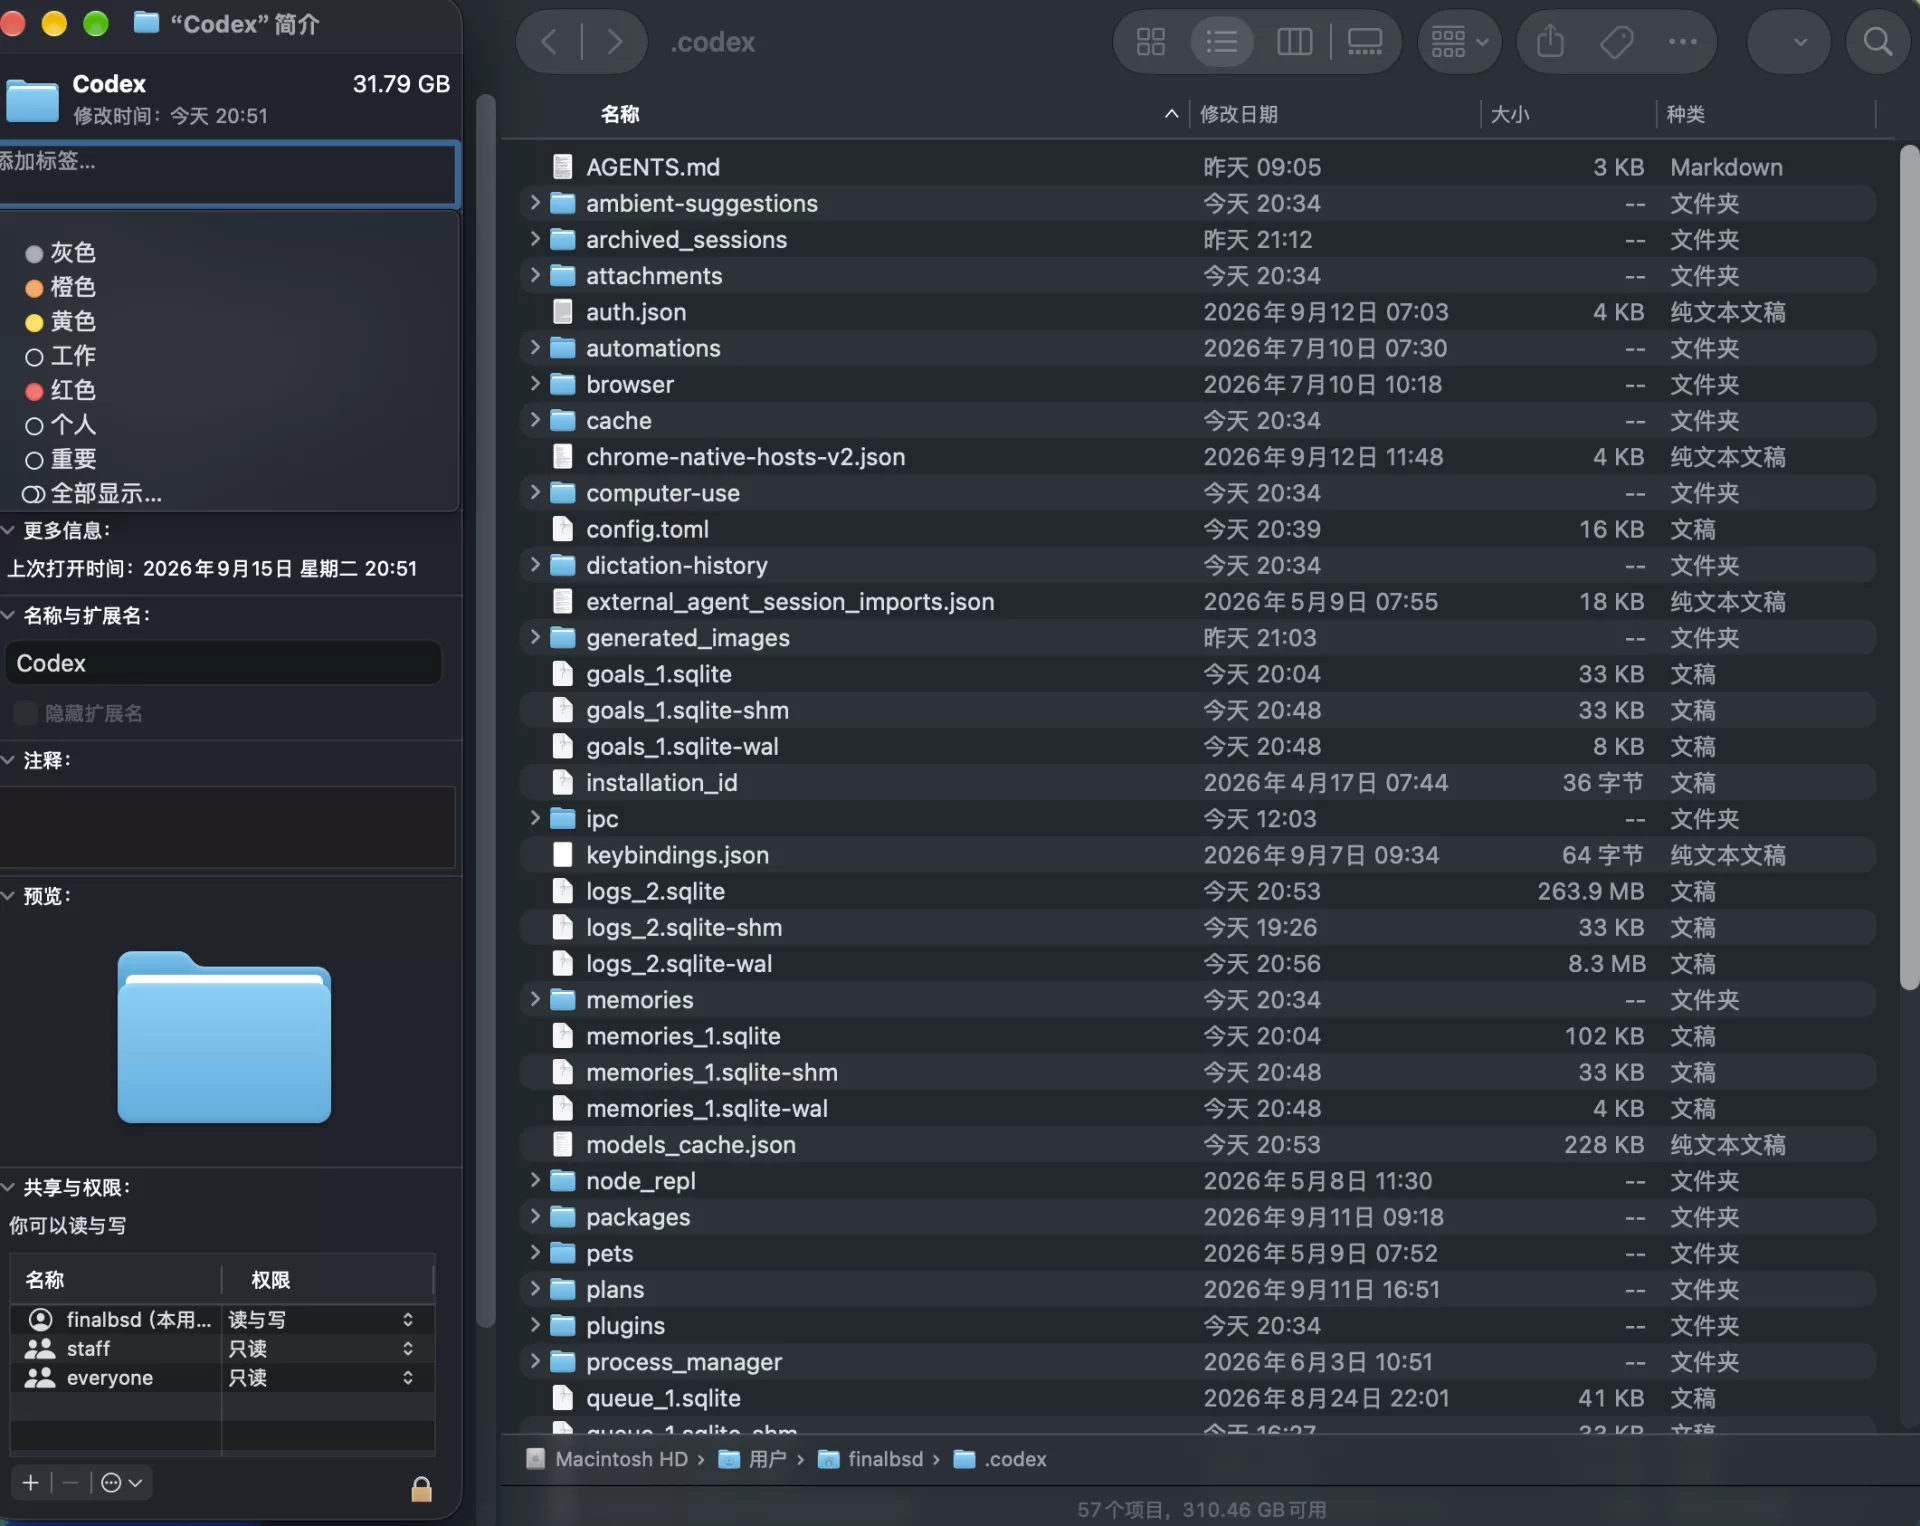Collapse the 注释 section

tap(8, 760)
